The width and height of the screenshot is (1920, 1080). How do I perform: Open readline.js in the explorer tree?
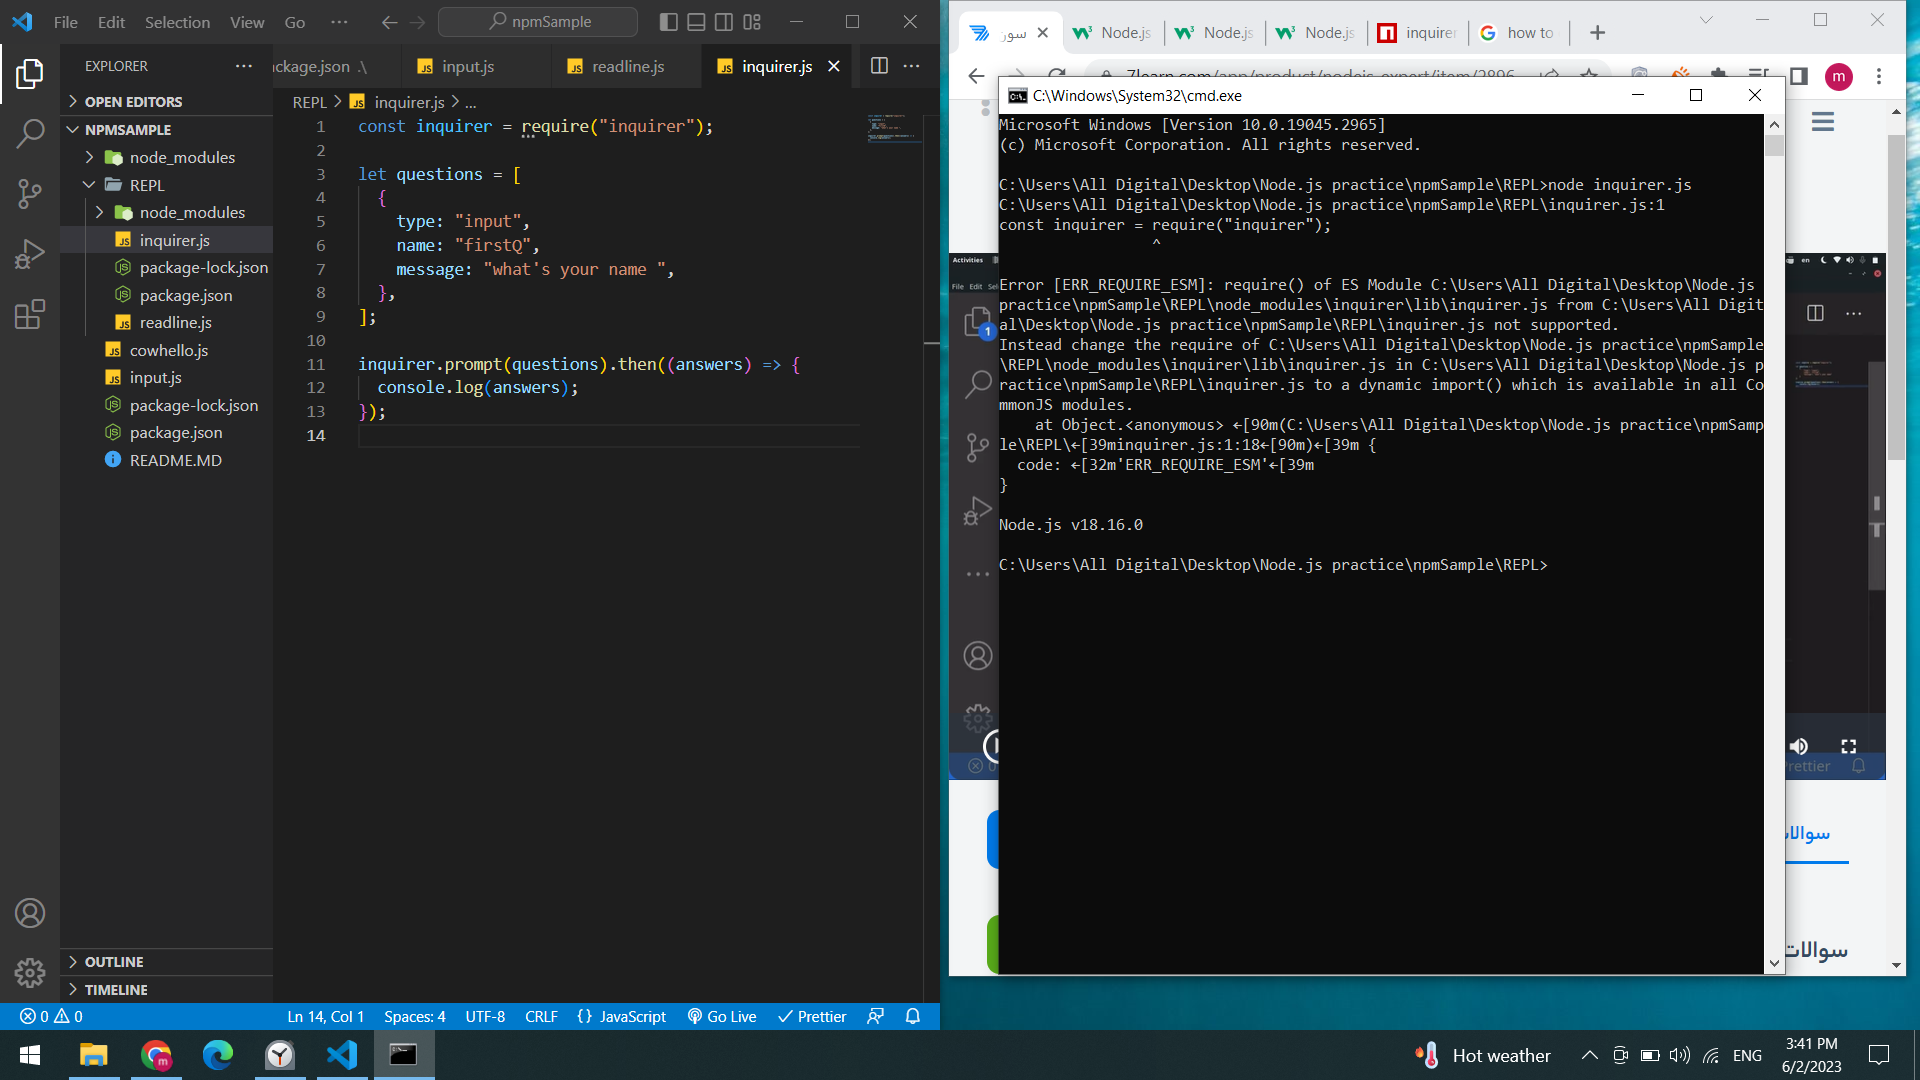(x=166, y=322)
